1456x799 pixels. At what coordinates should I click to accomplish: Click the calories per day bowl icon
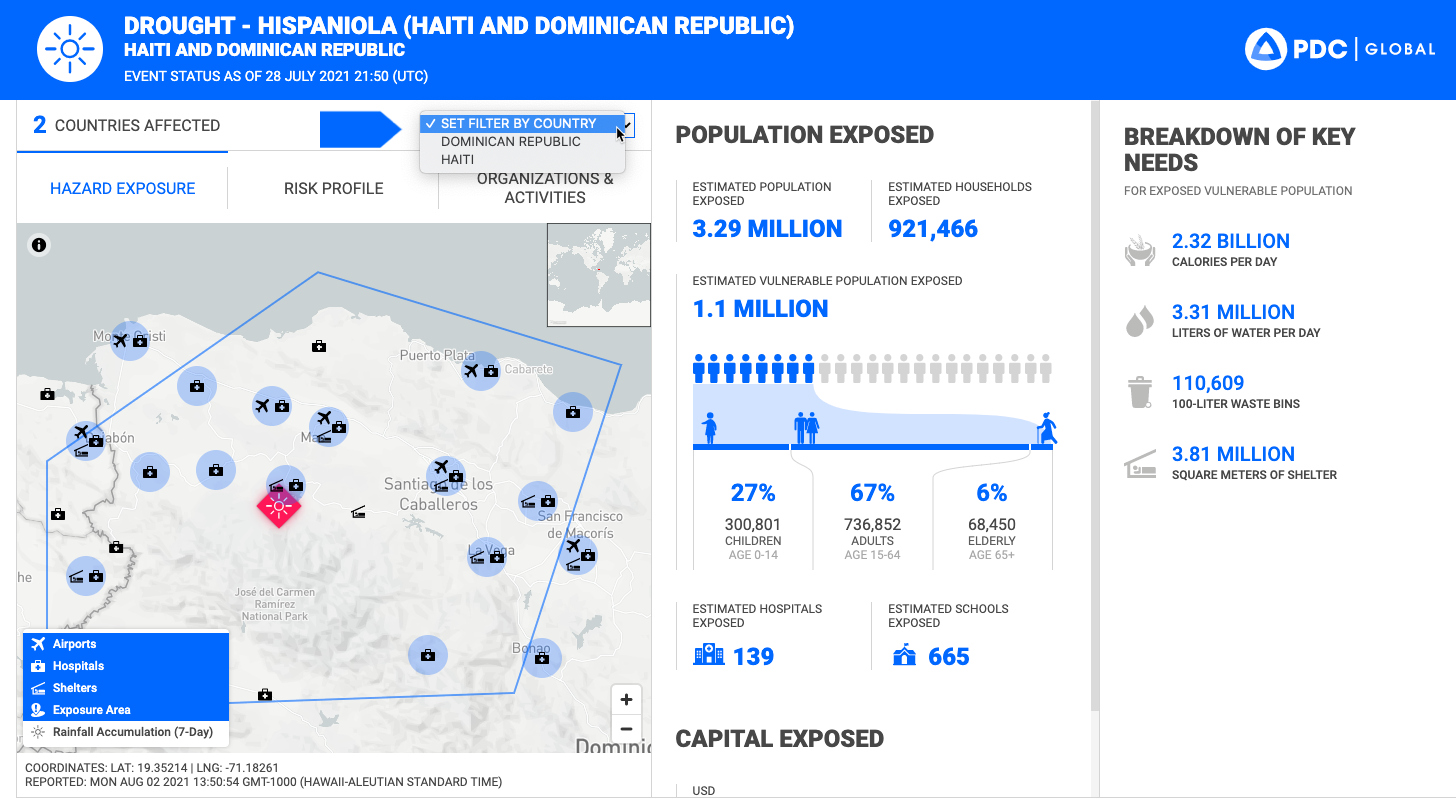[1140, 251]
